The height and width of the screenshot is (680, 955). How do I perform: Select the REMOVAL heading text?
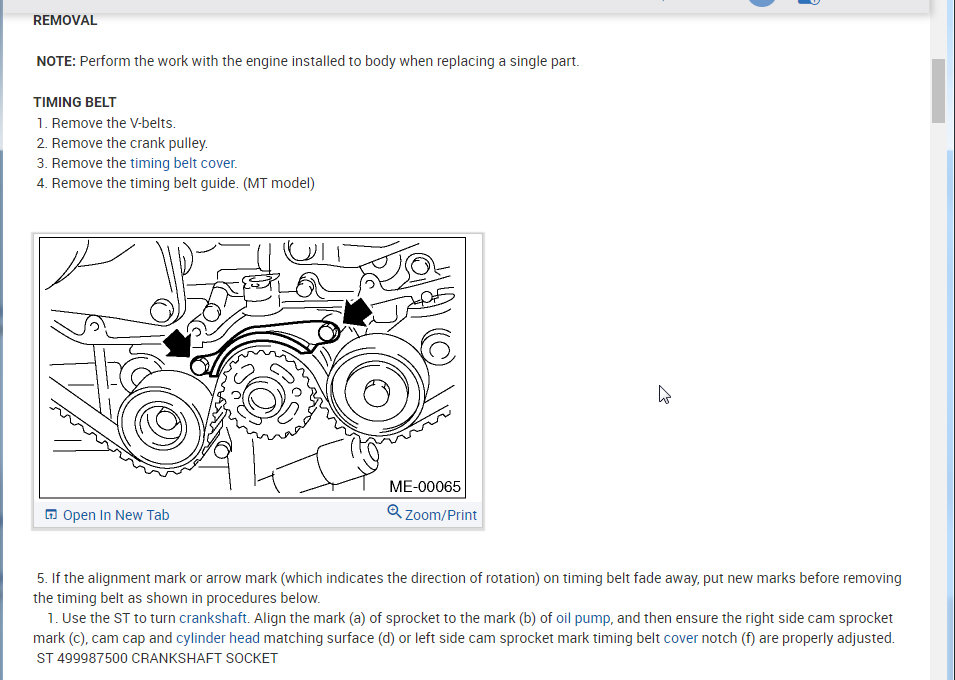[x=65, y=20]
